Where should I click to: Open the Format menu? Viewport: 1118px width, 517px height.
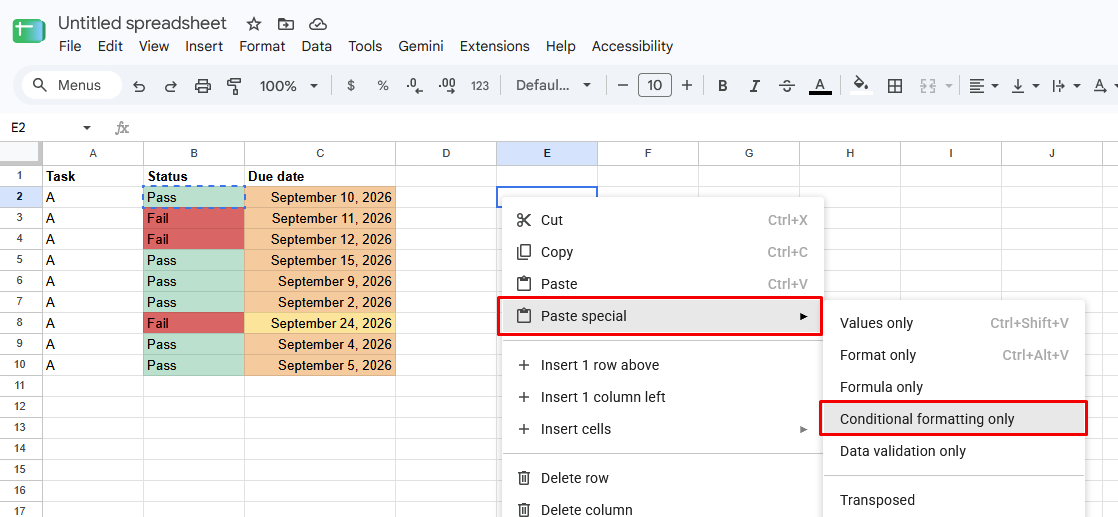point(262,46)
